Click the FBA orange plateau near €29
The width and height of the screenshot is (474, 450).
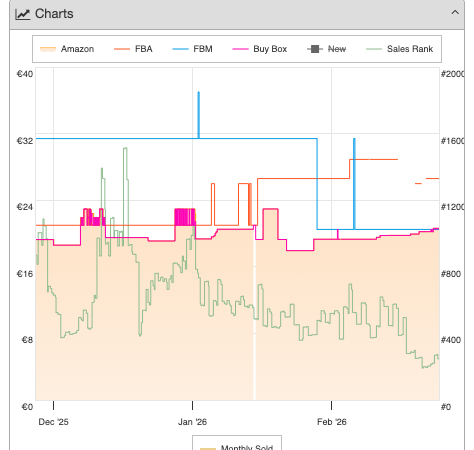[373, 159]
